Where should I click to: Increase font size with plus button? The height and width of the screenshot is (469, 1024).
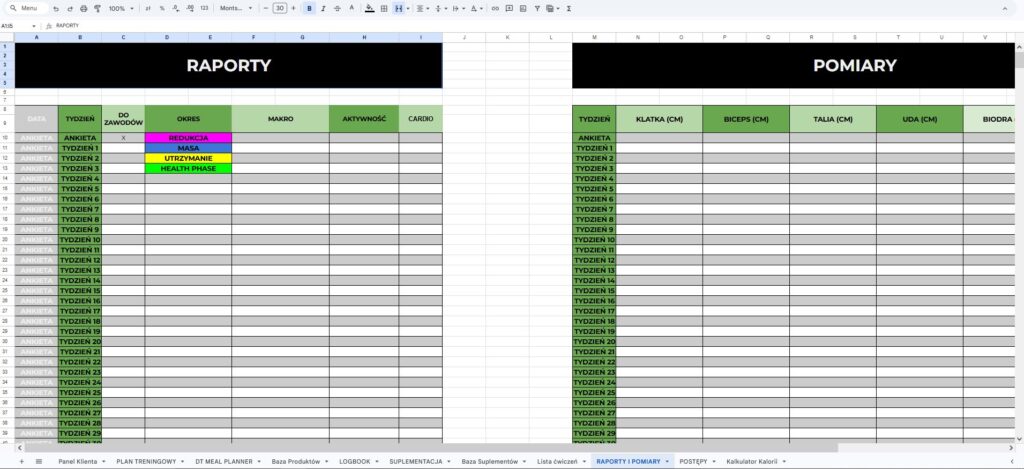[x=293, y=8]
